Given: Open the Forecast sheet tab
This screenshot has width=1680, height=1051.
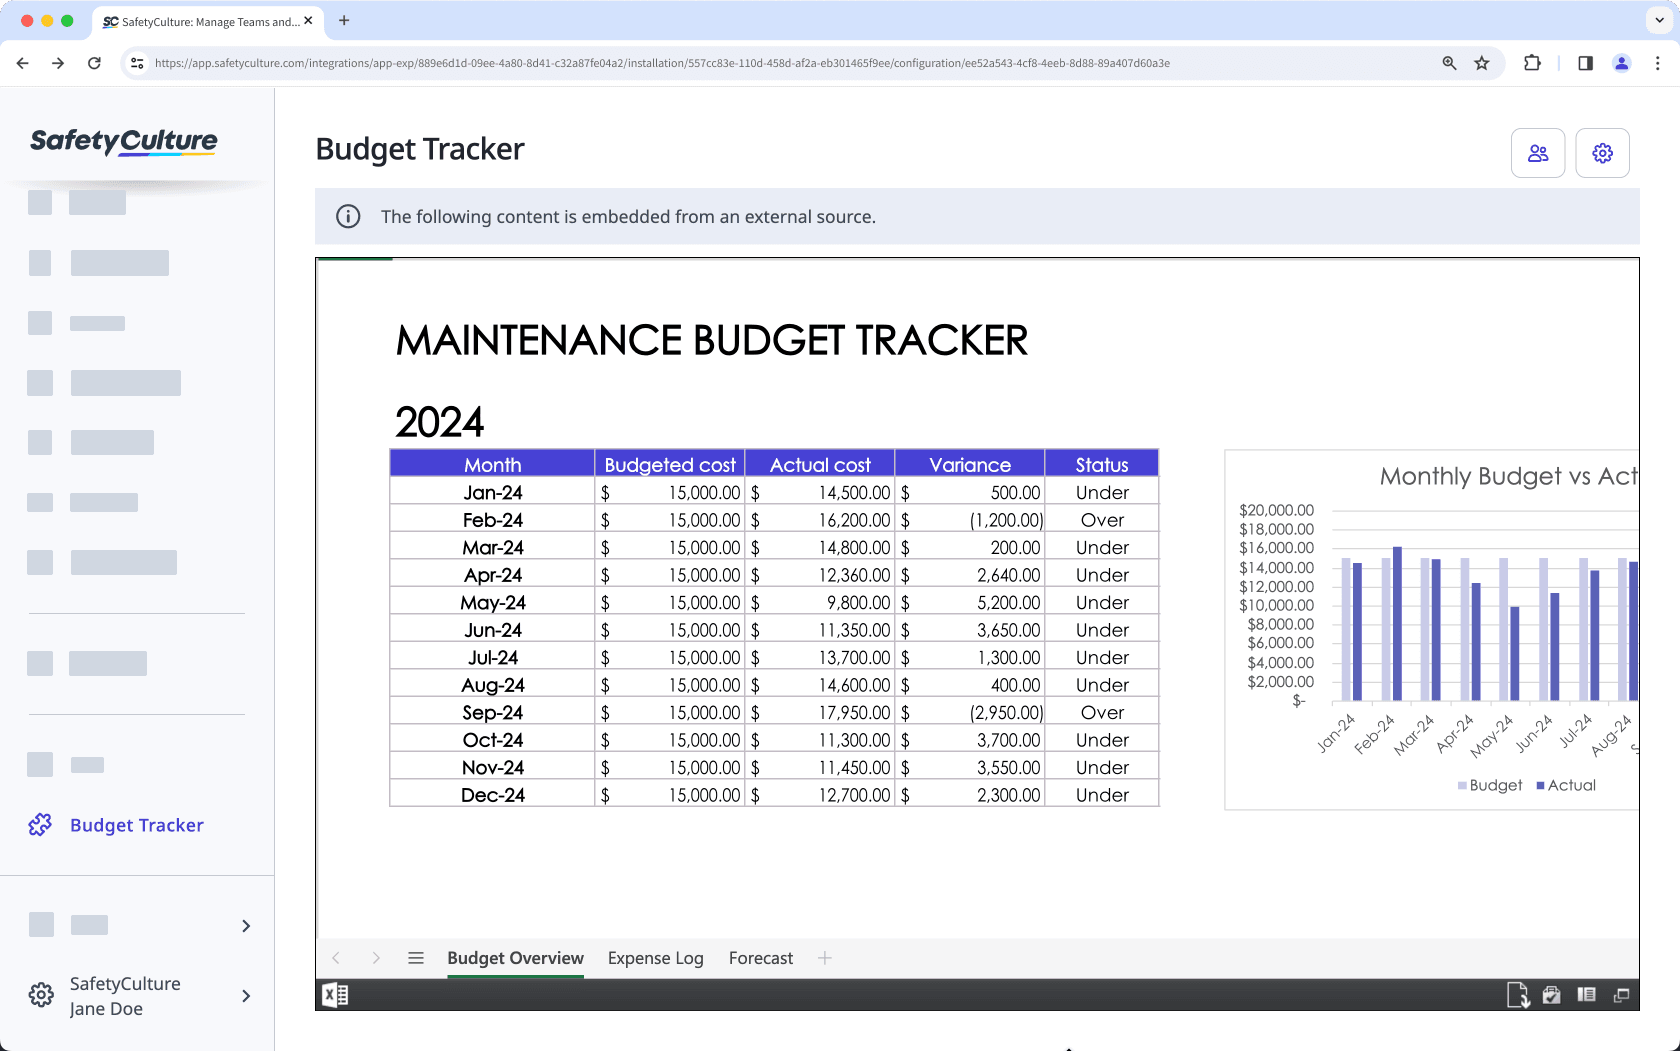Looking at the screenshot, I should (x=760, y=957).
